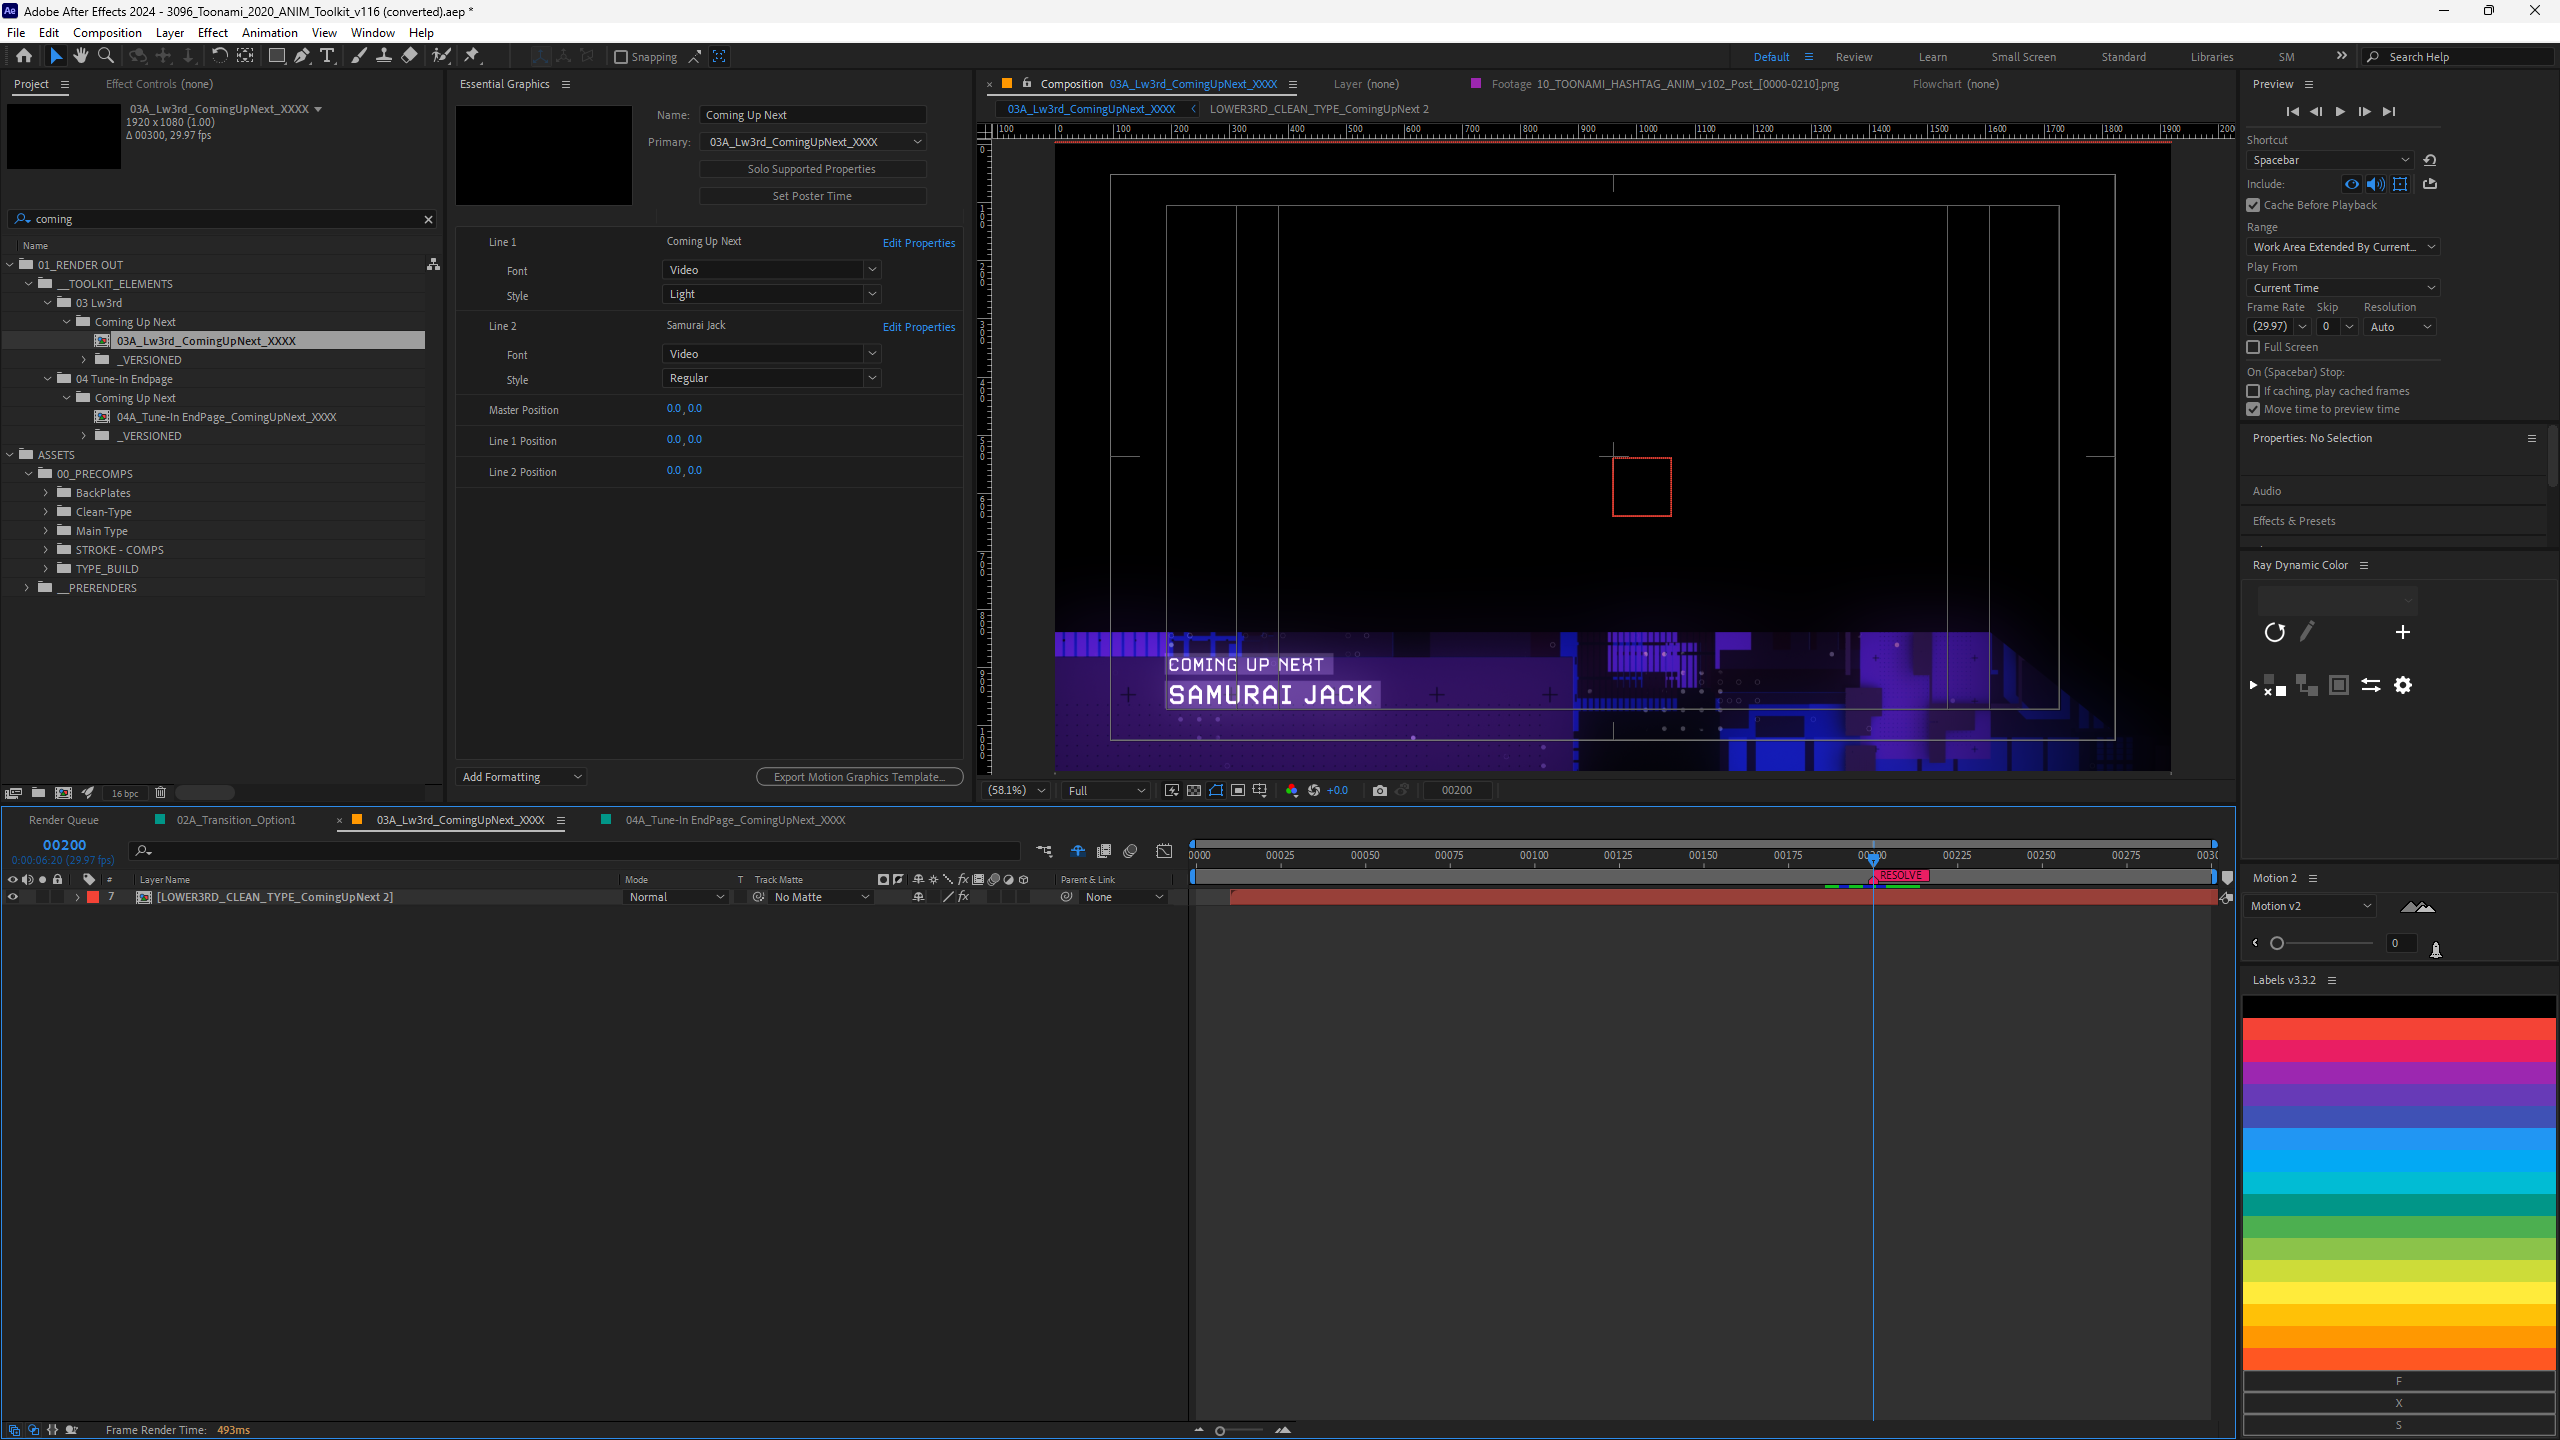Toggle Include Video in preview

pyautogui.click(x=2352, y=184)
